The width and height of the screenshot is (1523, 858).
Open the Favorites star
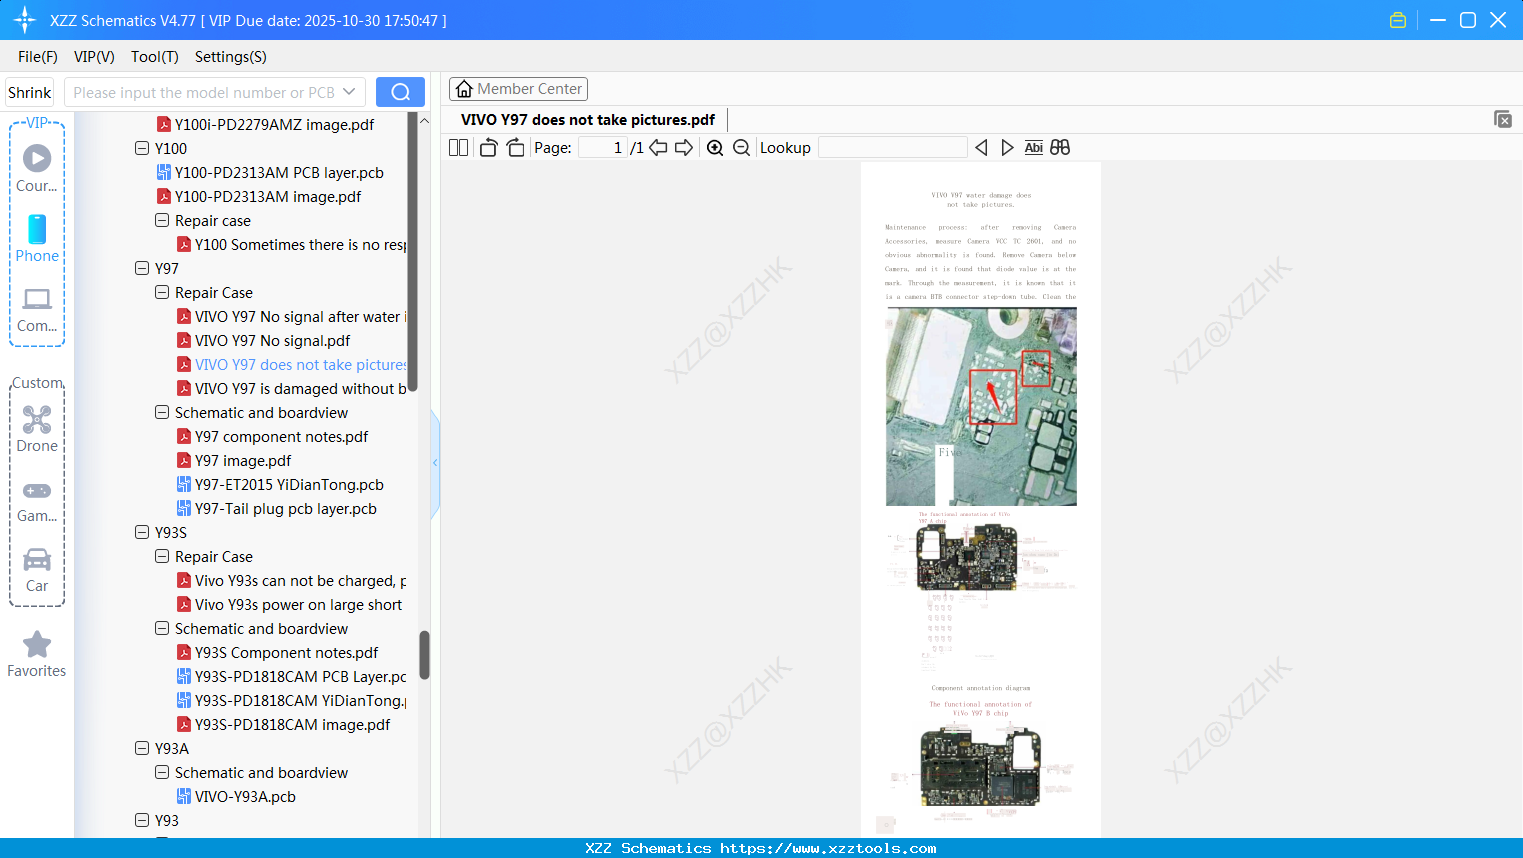click(x=37, y=654)
